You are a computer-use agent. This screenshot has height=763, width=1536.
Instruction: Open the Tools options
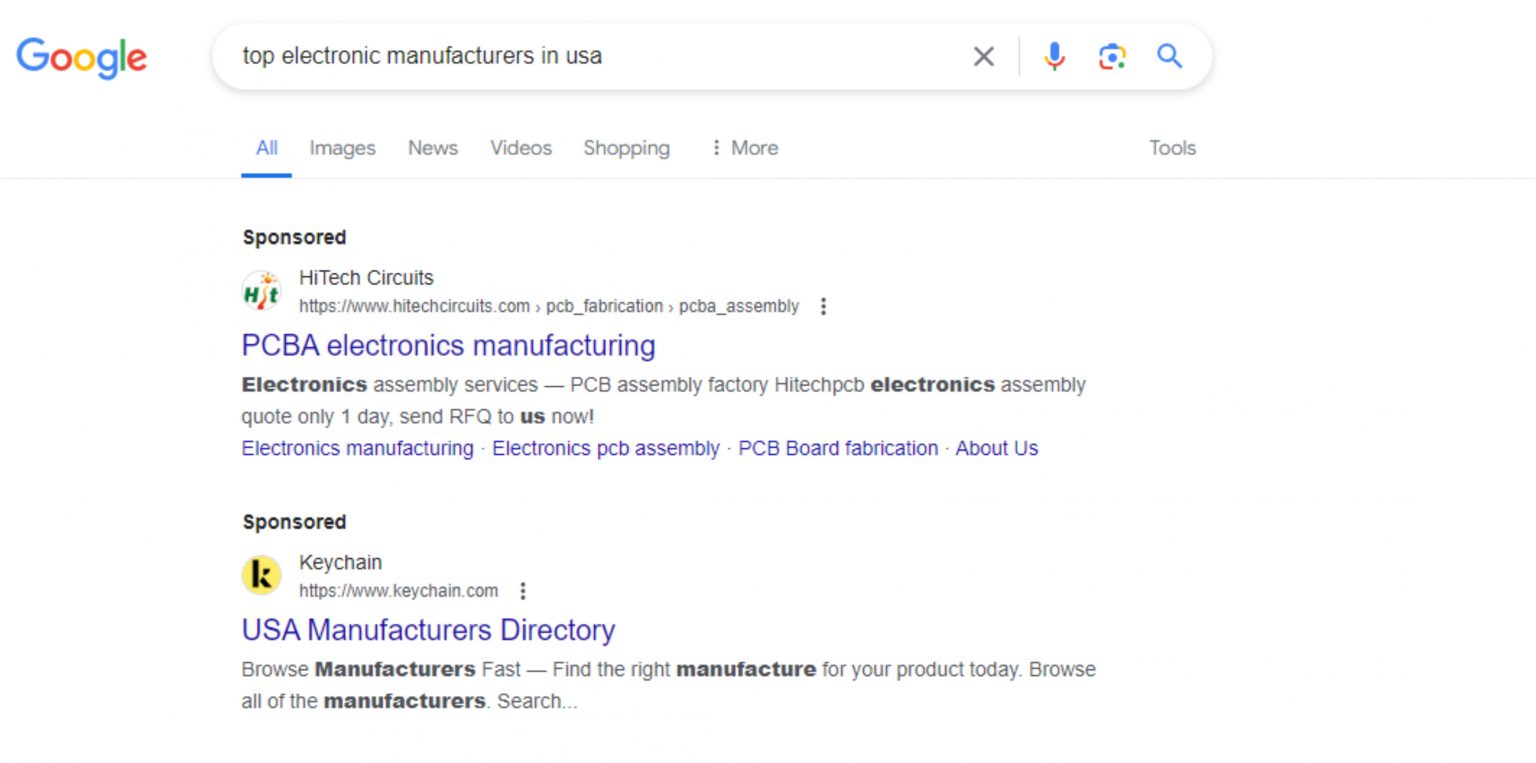click(x=1171, y=148)
